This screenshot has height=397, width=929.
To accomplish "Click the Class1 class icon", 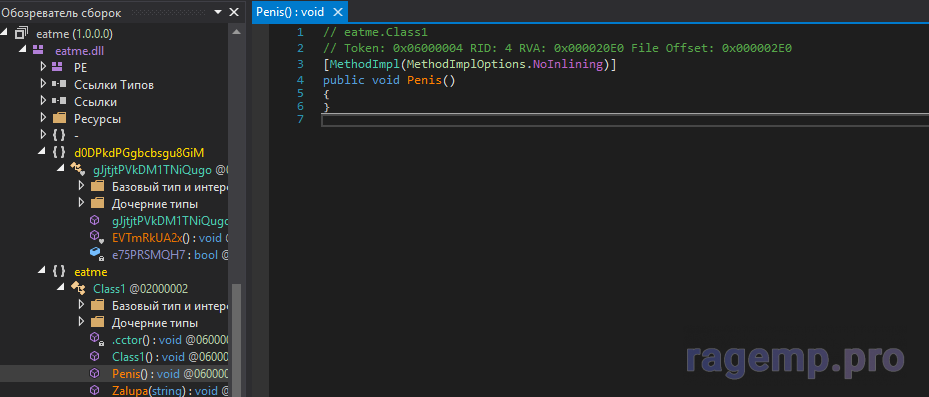I will [78, 289].
